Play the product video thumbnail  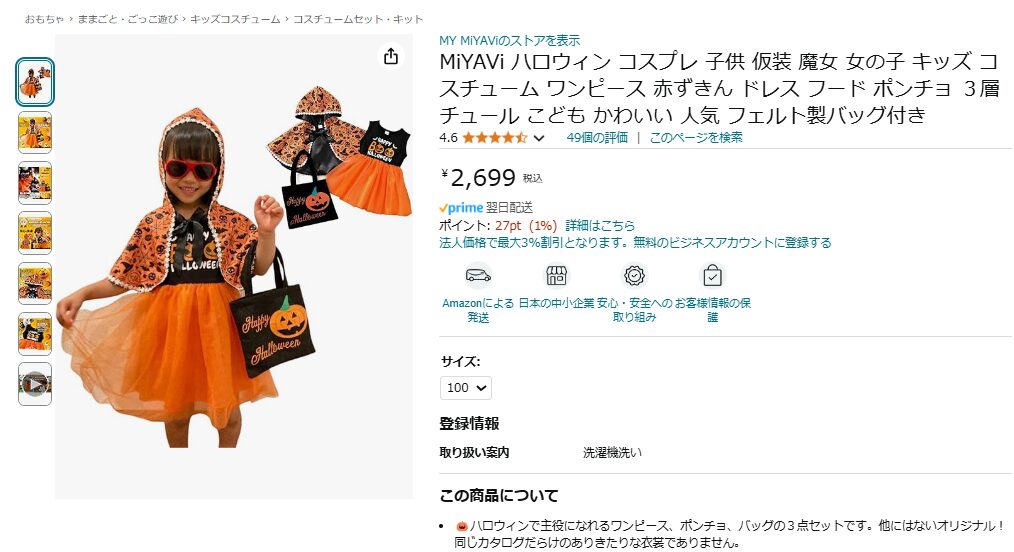pos(35,385)
